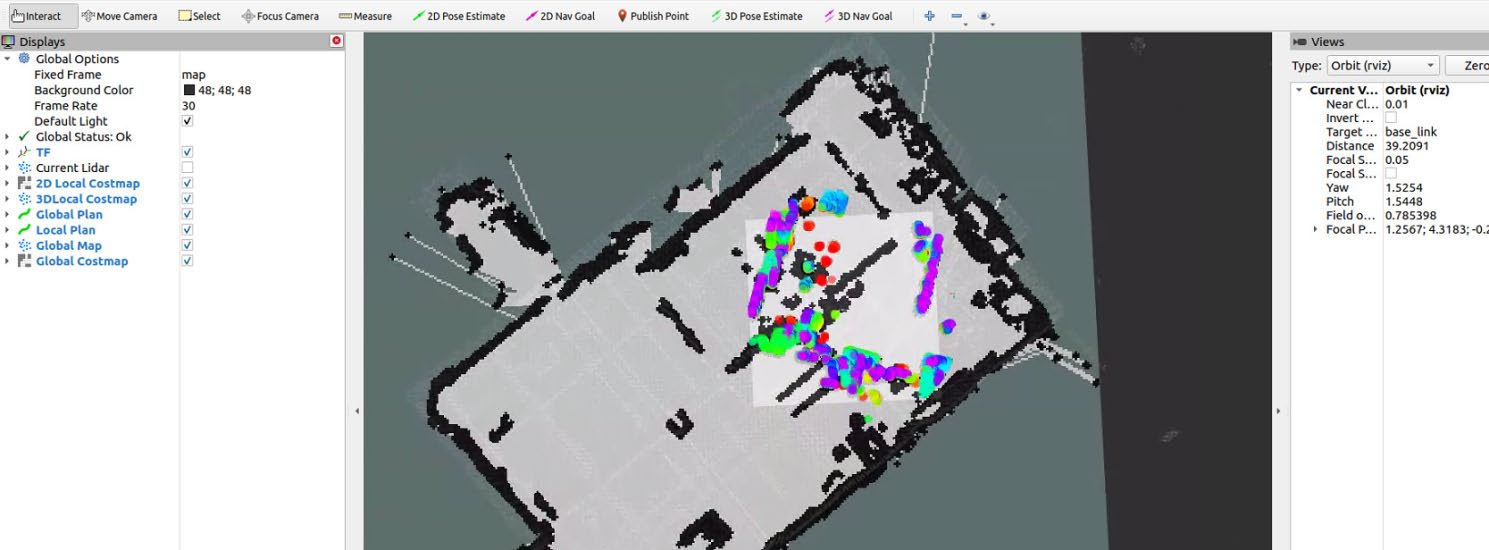Toggle the Default Light checkbox
Screen dimensions: 1489x550
(187, 121)
